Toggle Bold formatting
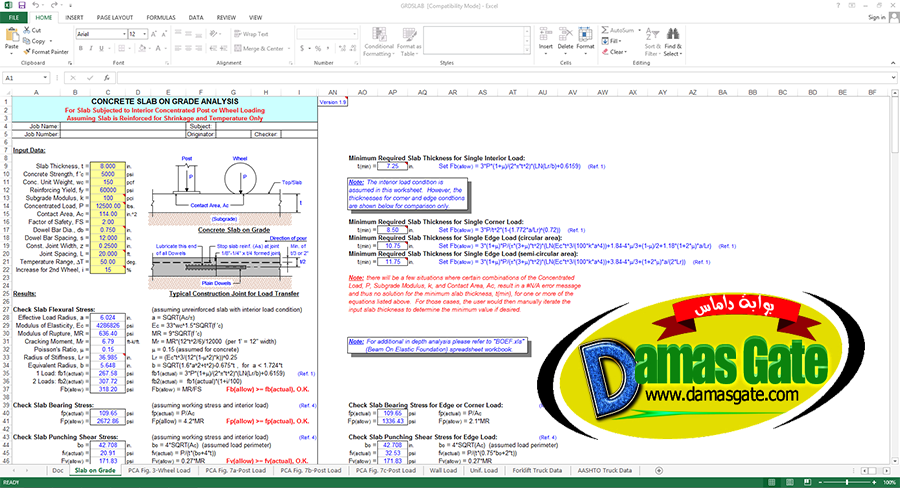This screenshot has height=488, width=900. coord(80,49)
